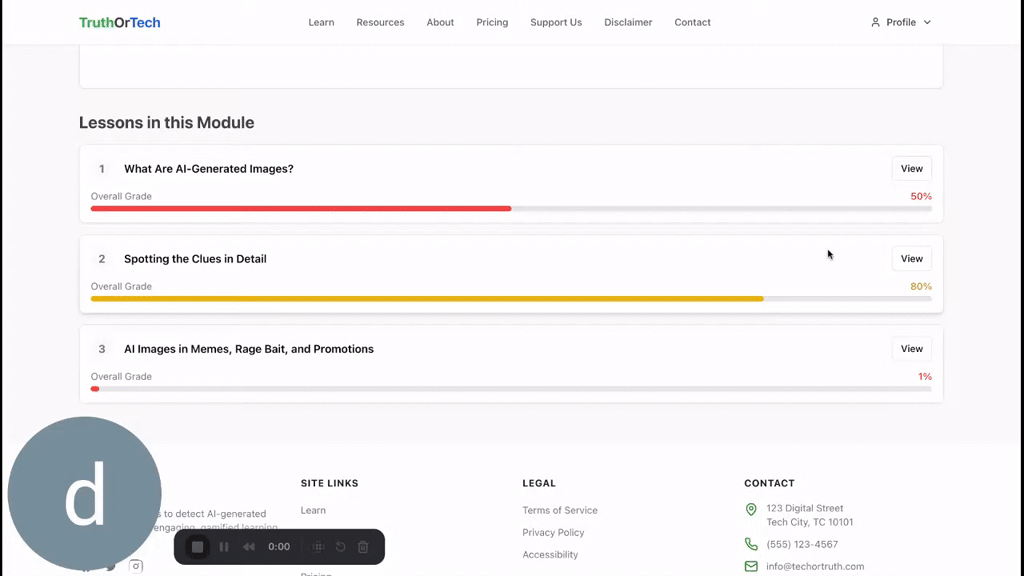Click the TruthOrTech logo

[120, 22]
